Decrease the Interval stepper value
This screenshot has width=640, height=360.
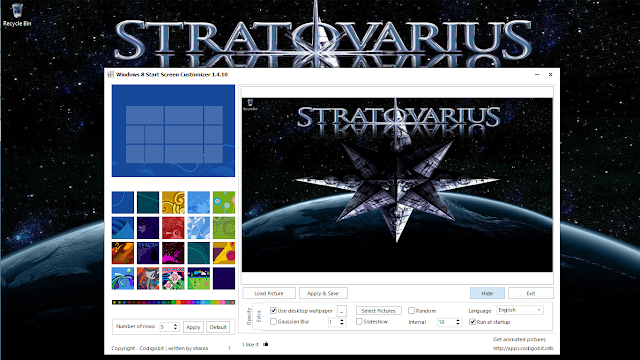458,324
